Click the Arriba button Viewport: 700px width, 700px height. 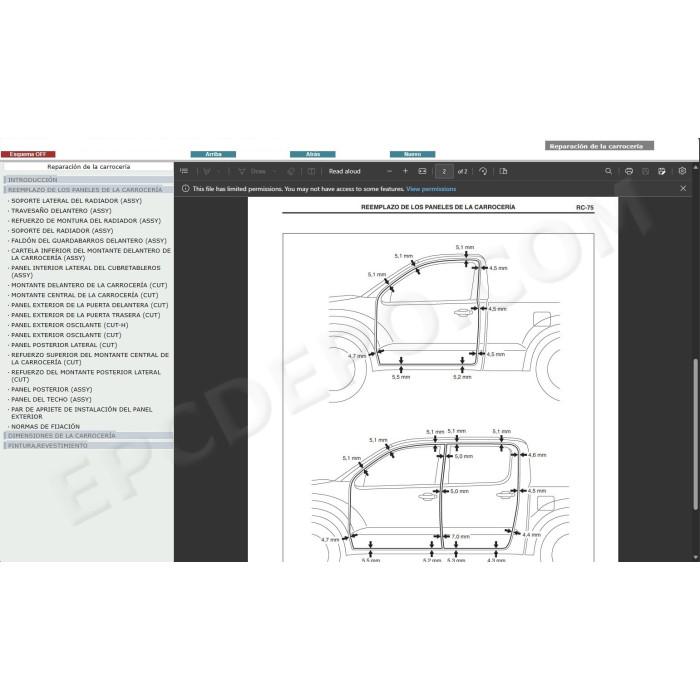213,154
